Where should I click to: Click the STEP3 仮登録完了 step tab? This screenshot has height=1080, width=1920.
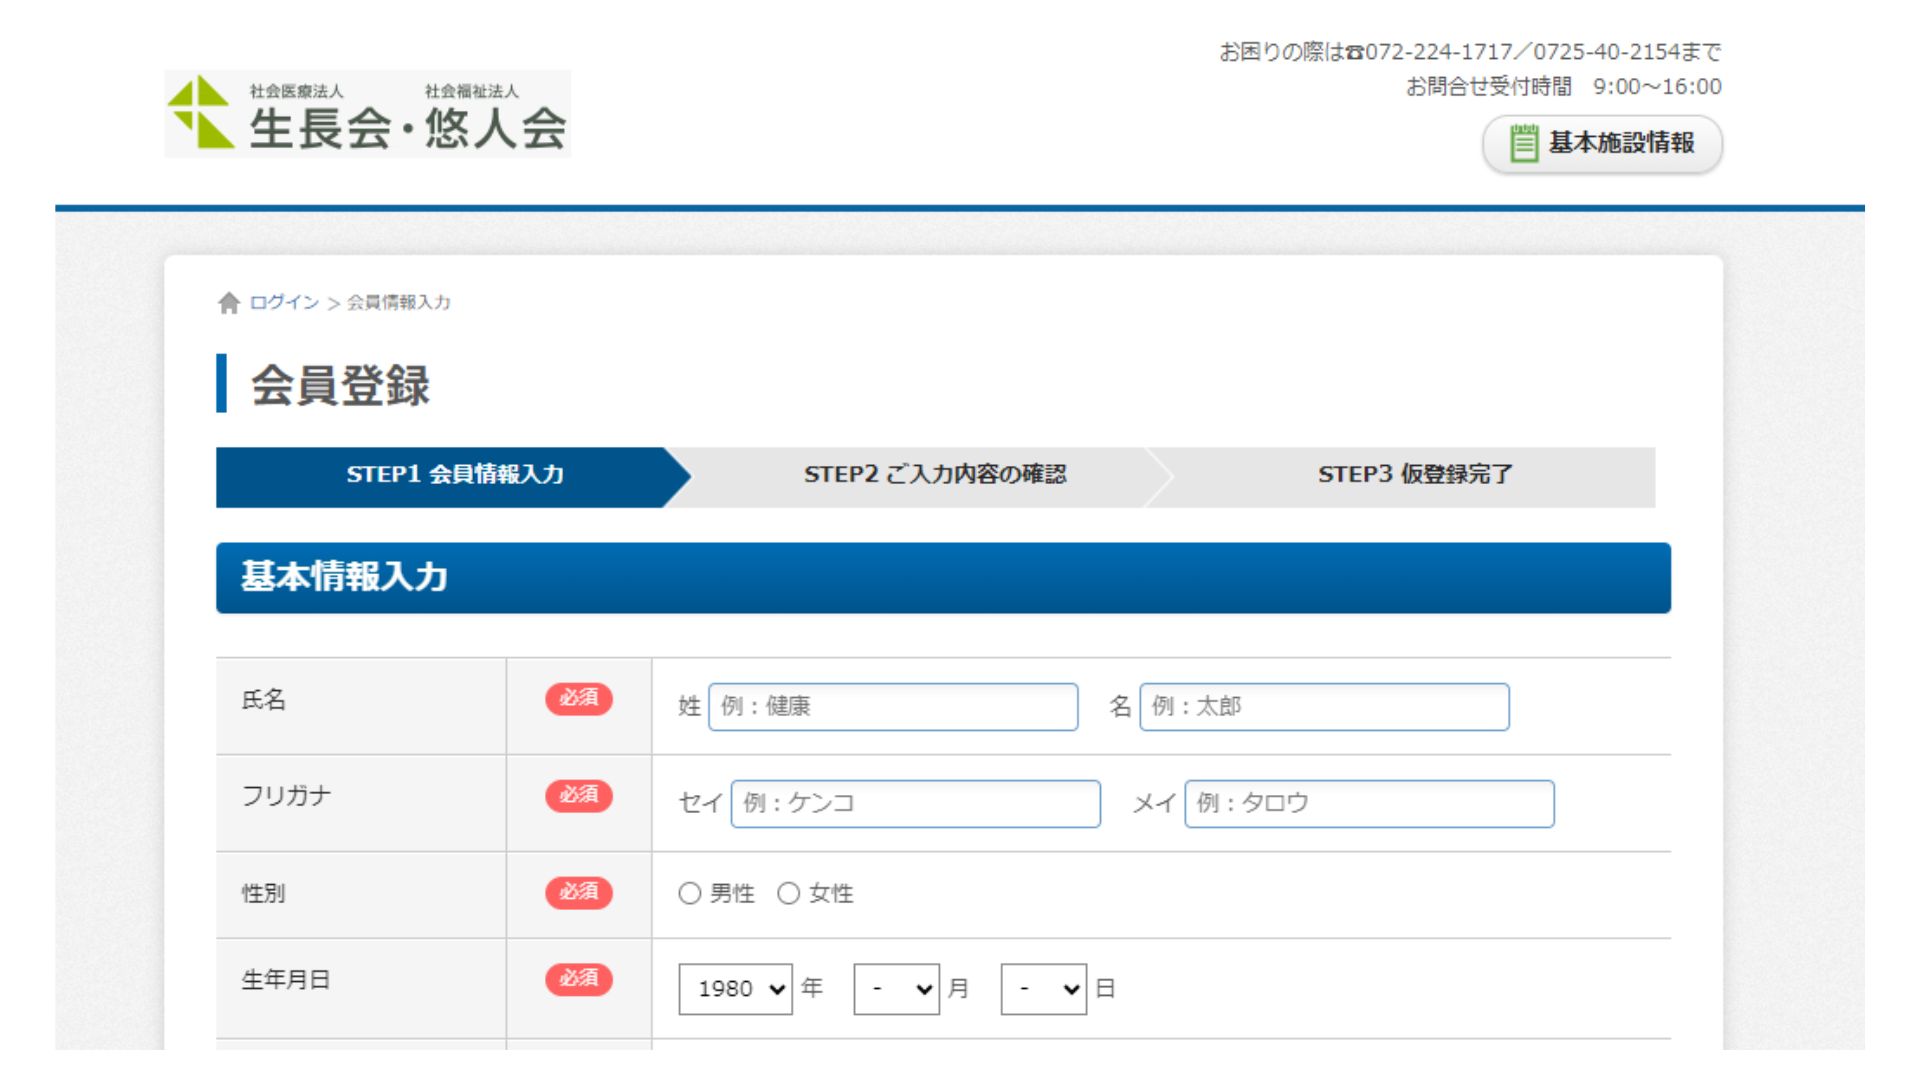(x=1414, y=475)
